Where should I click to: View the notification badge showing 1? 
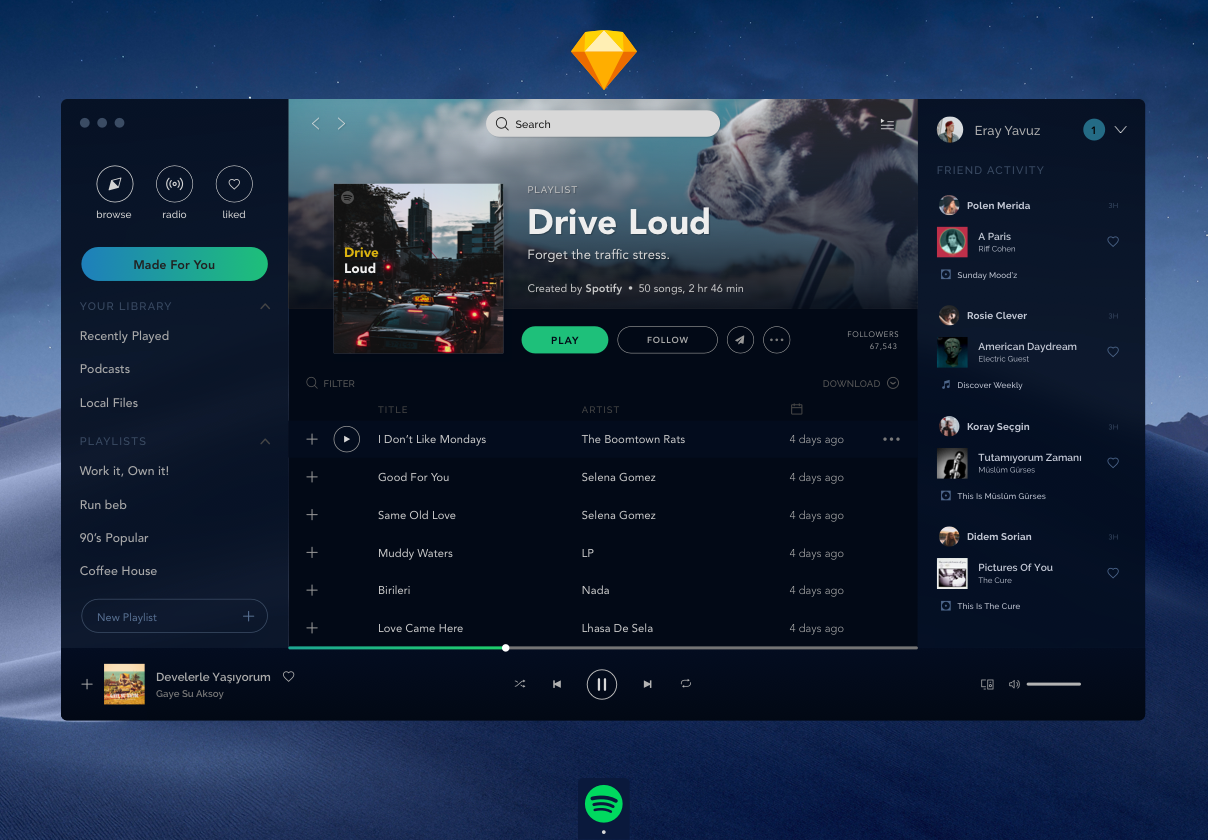1094,130
